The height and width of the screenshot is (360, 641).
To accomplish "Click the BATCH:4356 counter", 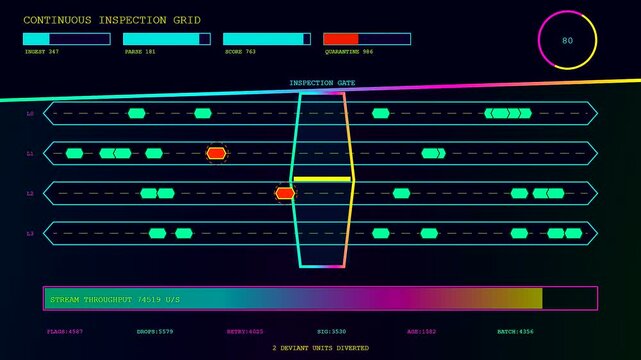I will [515, 331].
